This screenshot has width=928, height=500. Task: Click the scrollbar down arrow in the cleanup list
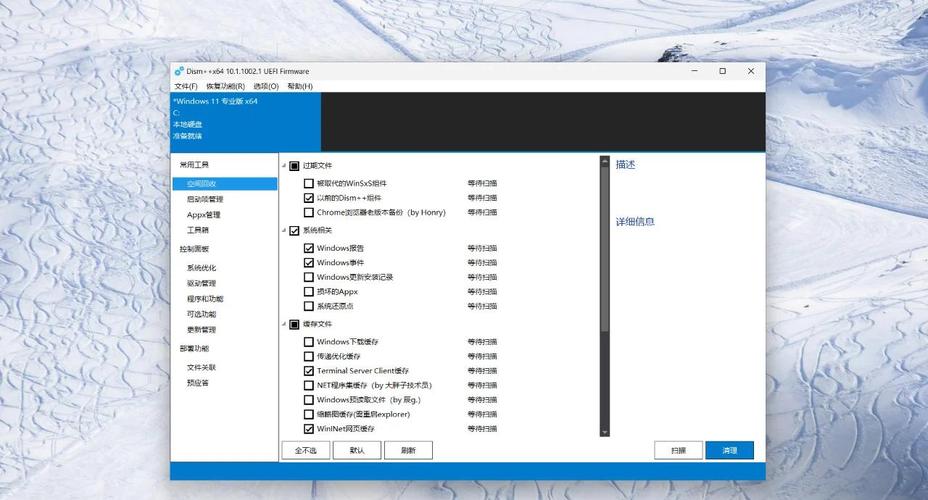(604, 432)
